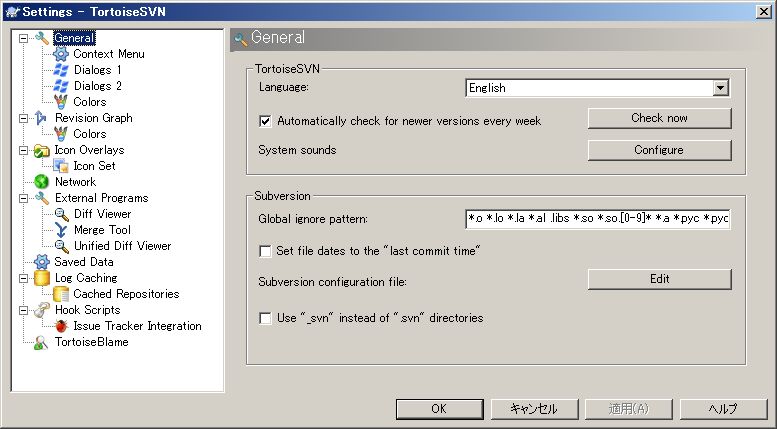Click the Cached Repositories database icon
777x429 pixels.
tap(61, 294)
